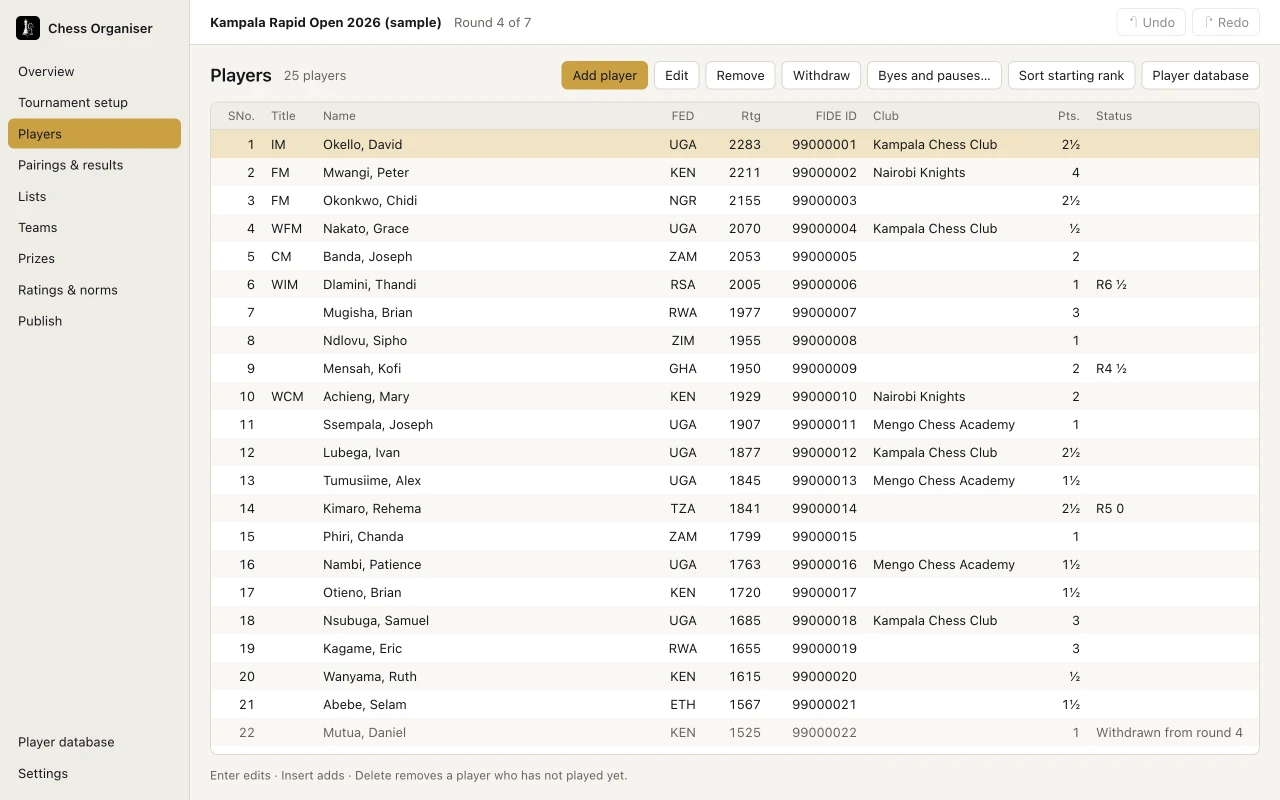Viewport: 1280px width, 800px height.
Task: Click the Chess Organiser app logo icon
Action: [x=28, y=28]
